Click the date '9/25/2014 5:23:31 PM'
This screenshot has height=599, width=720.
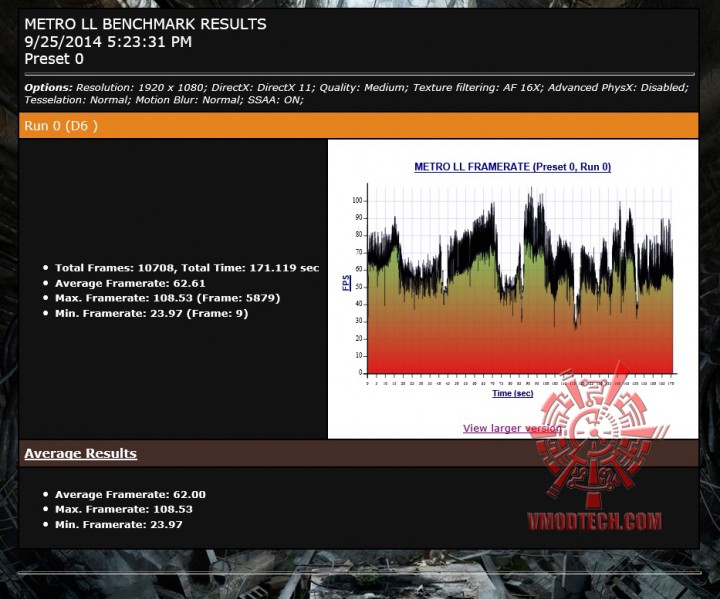point(108,42)
